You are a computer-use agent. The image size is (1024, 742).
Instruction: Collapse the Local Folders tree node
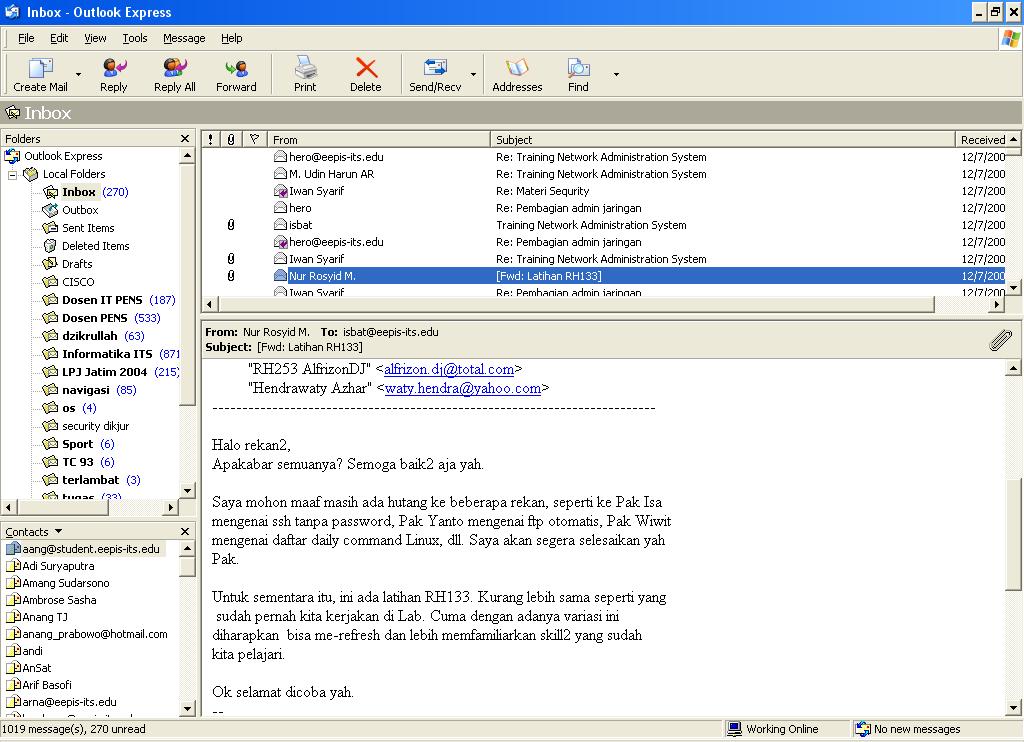pyautogui.click(x=12, y=174)
